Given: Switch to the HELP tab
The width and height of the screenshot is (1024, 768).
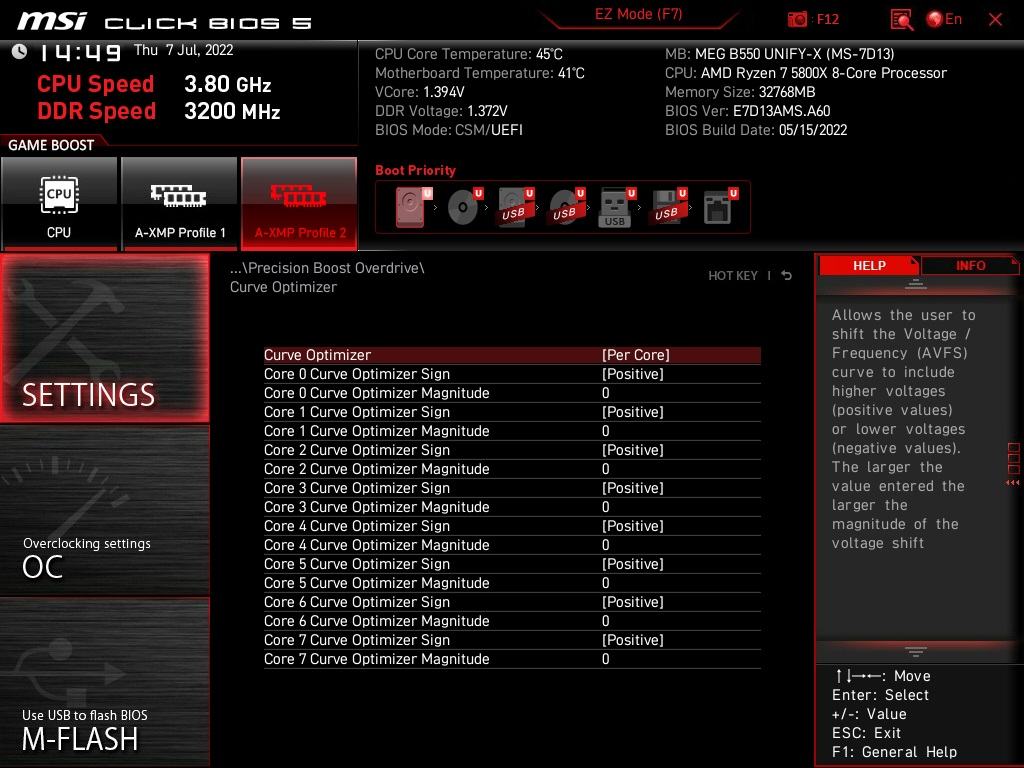Looking at the screenshot, I should point(869,265).
